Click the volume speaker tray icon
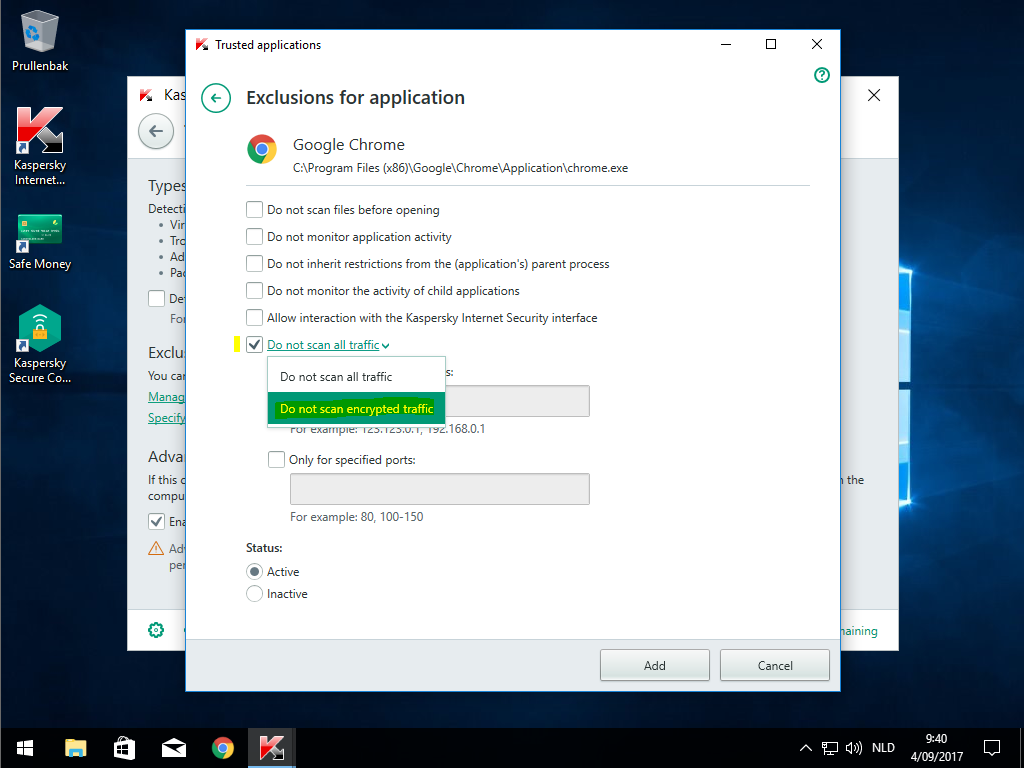 854,748
